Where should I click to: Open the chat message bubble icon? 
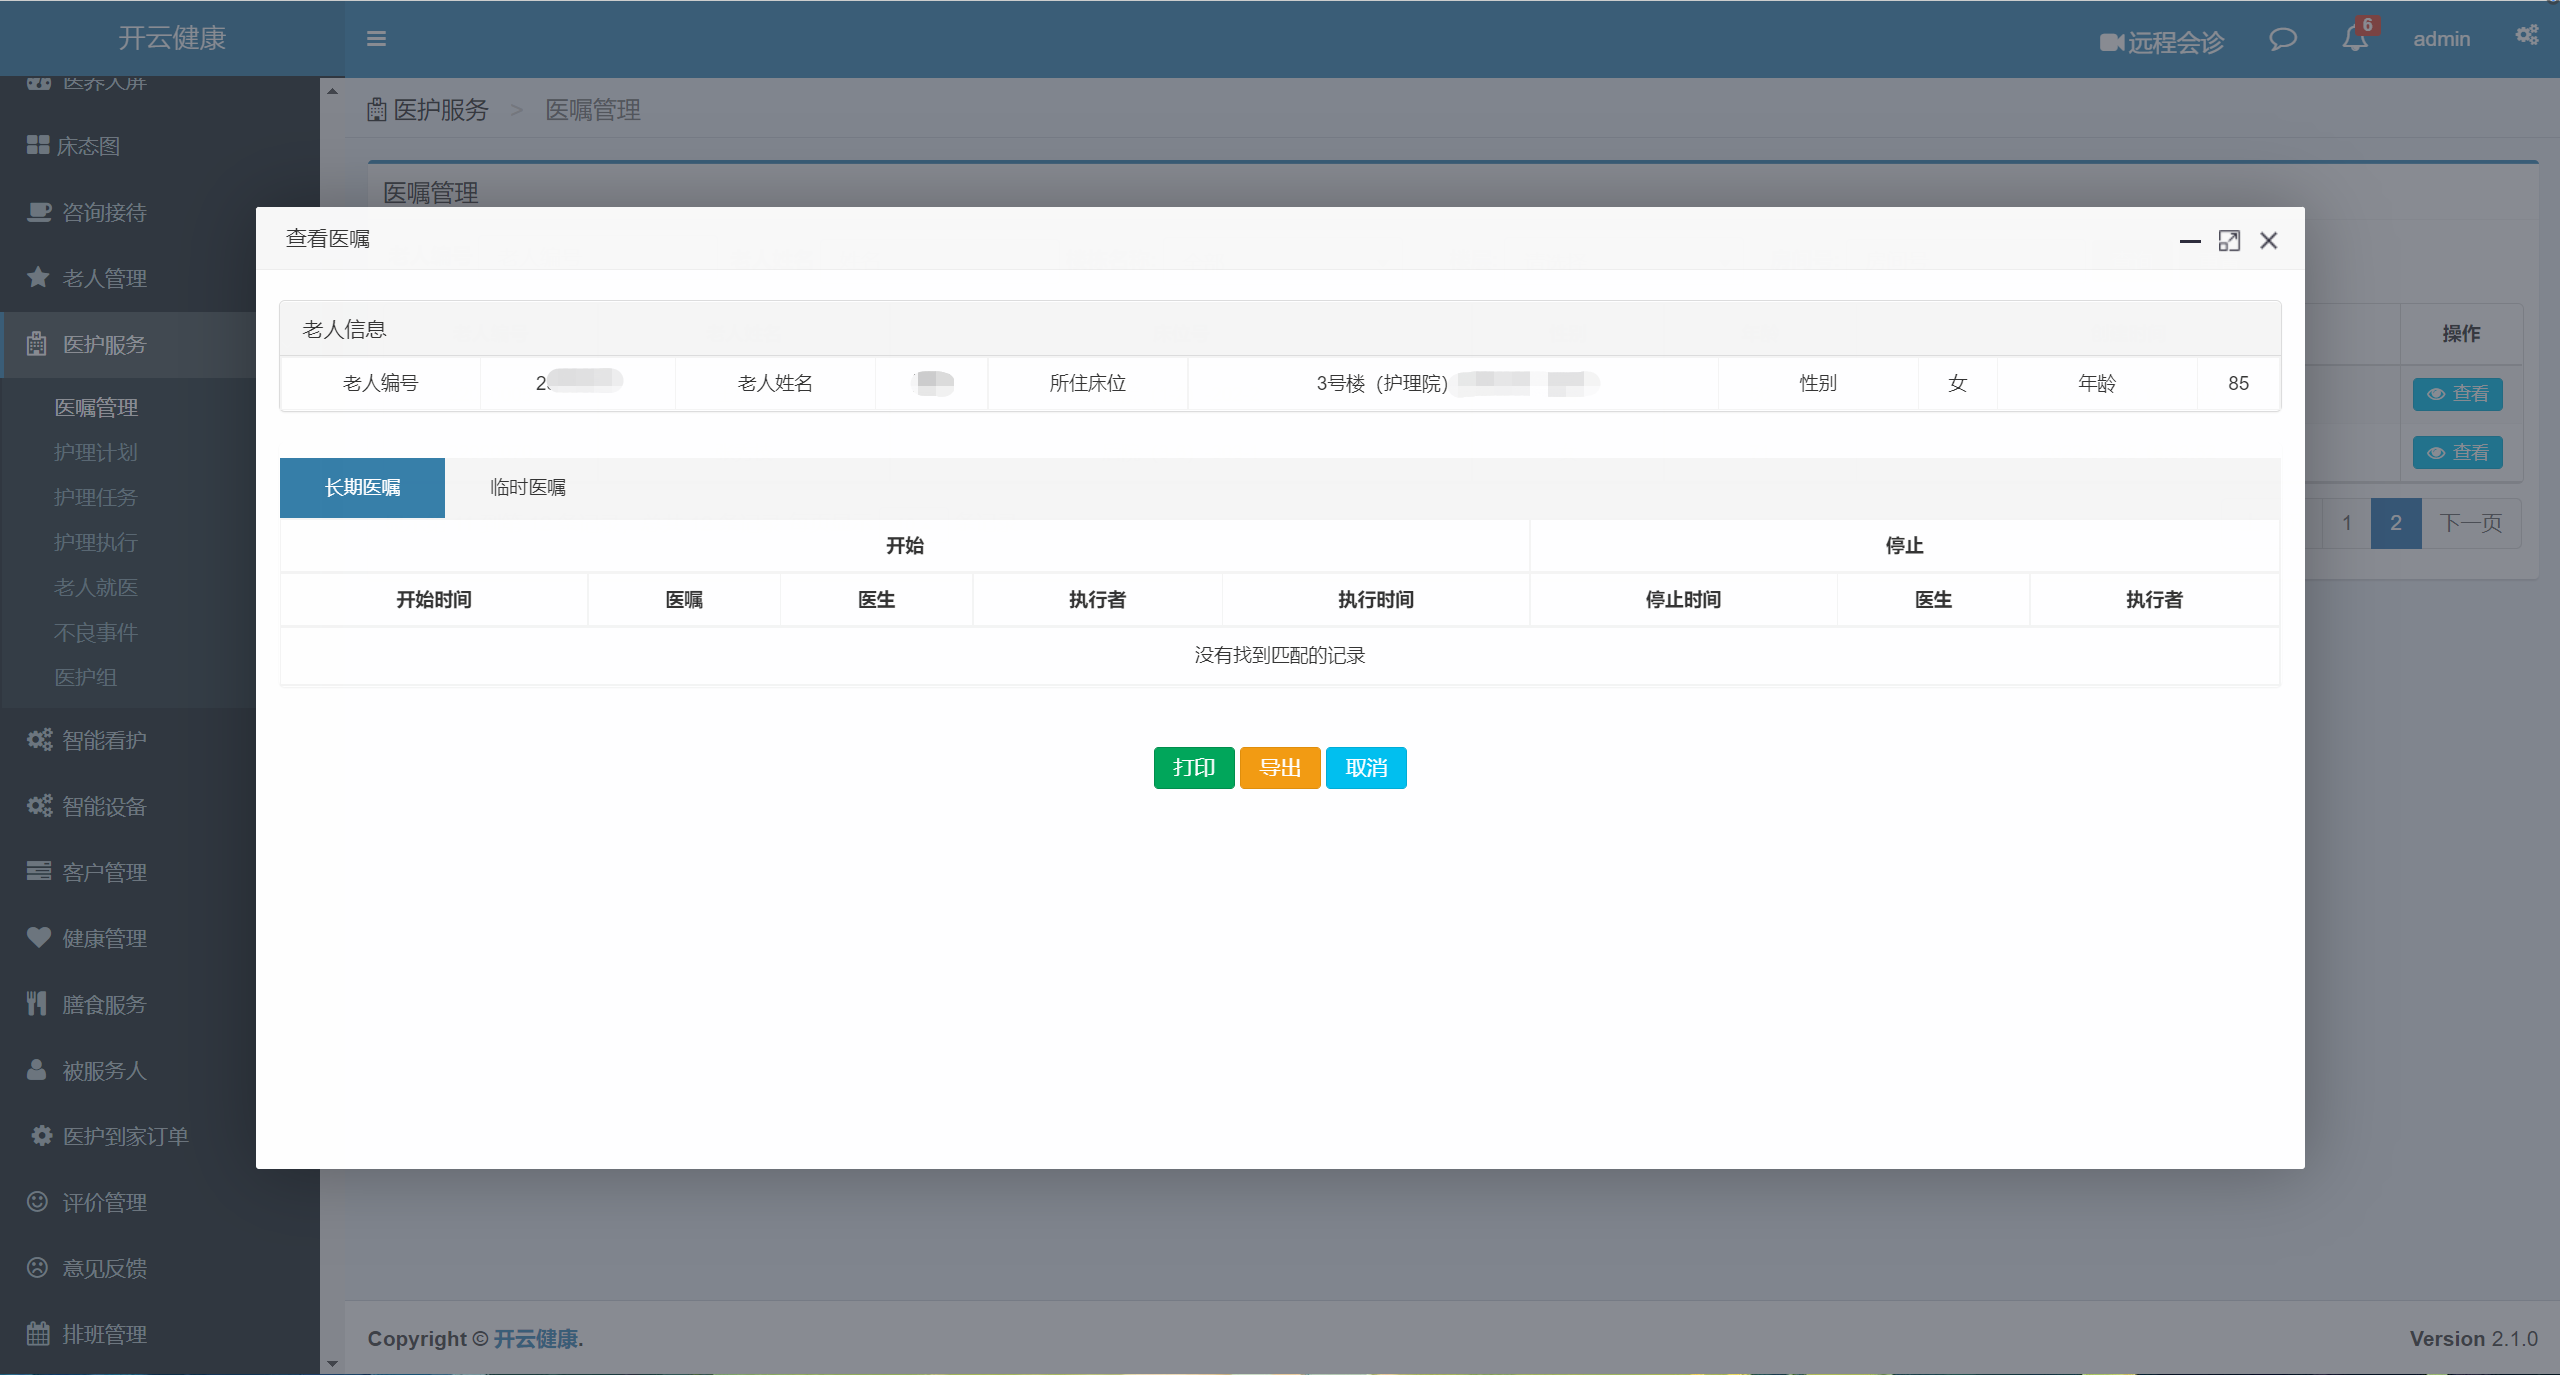pyautogui.click(x=2282, y=39)
